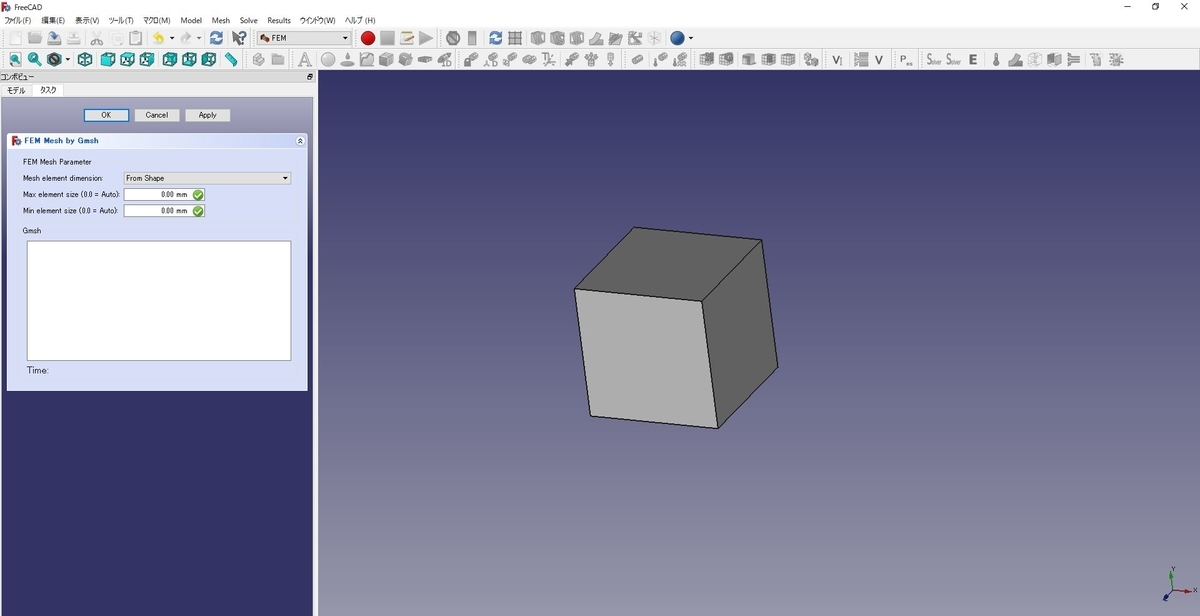
Task: Open the Mesh menu
Action: (220, 20)
